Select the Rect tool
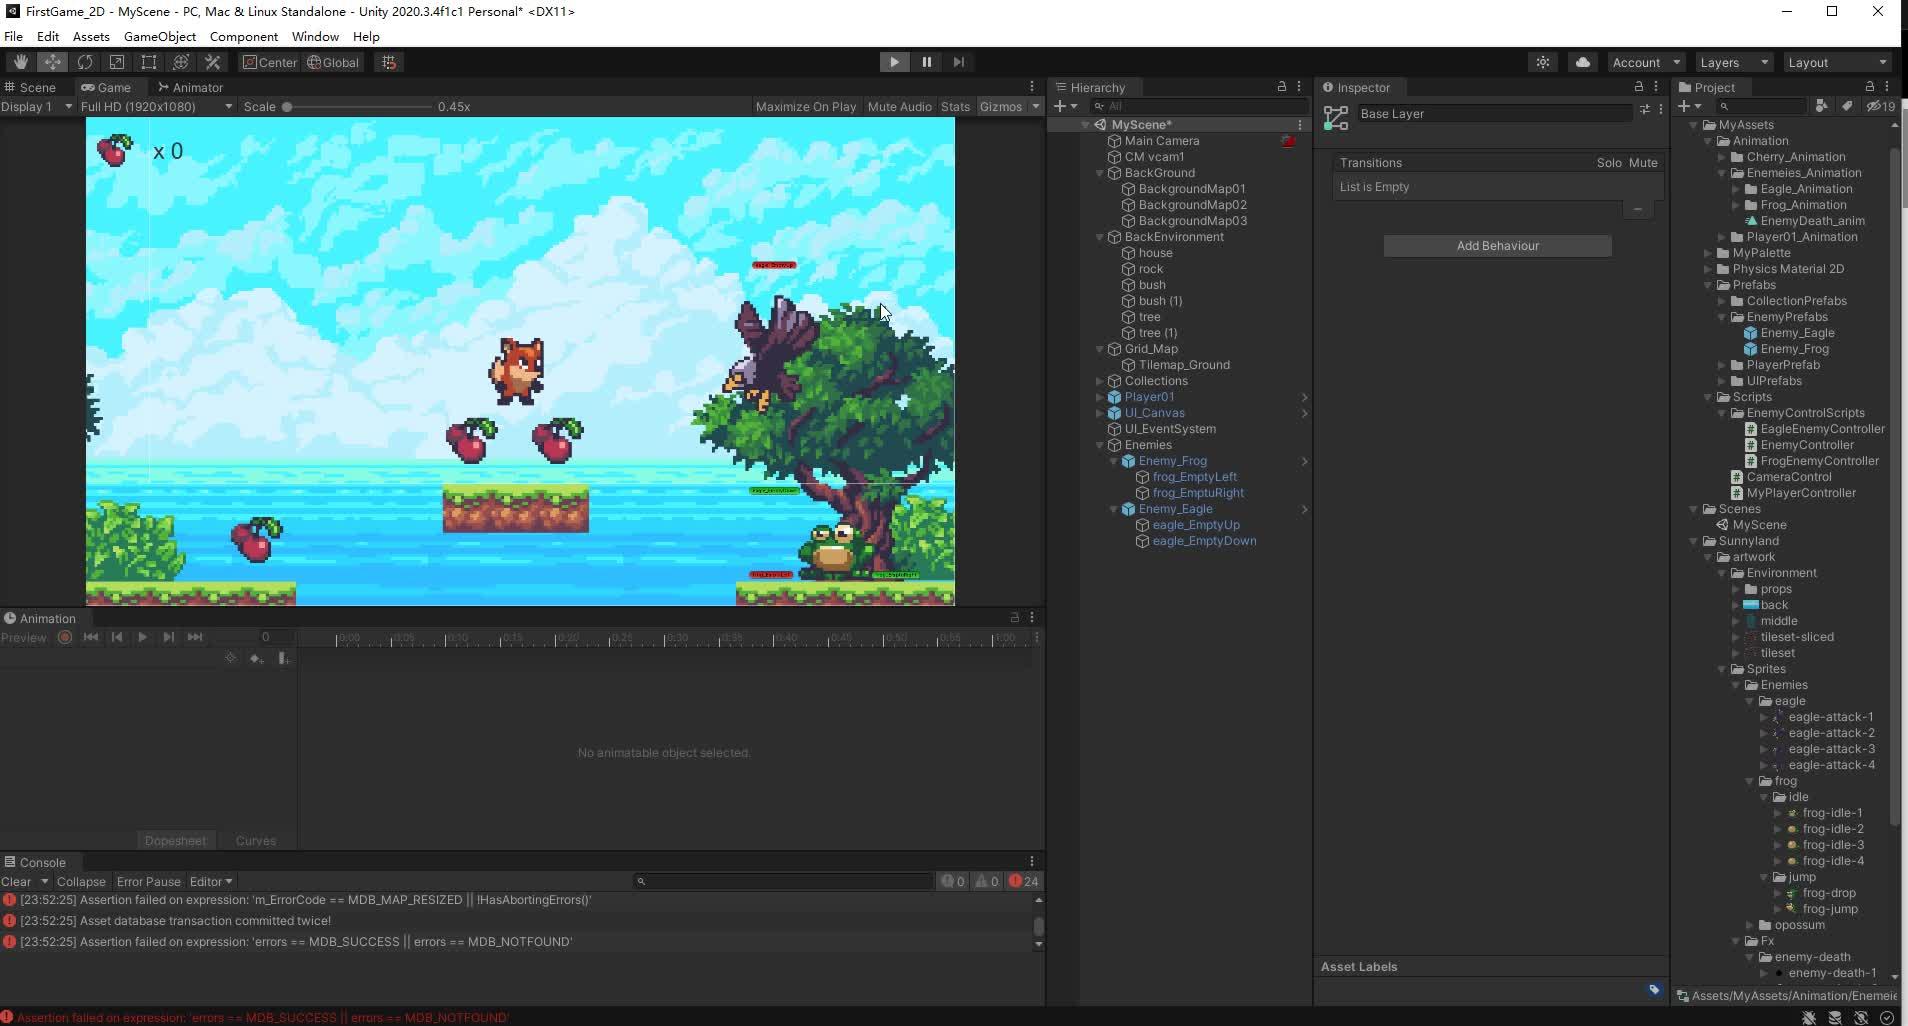1908x1026 pixels. [149, 62]
